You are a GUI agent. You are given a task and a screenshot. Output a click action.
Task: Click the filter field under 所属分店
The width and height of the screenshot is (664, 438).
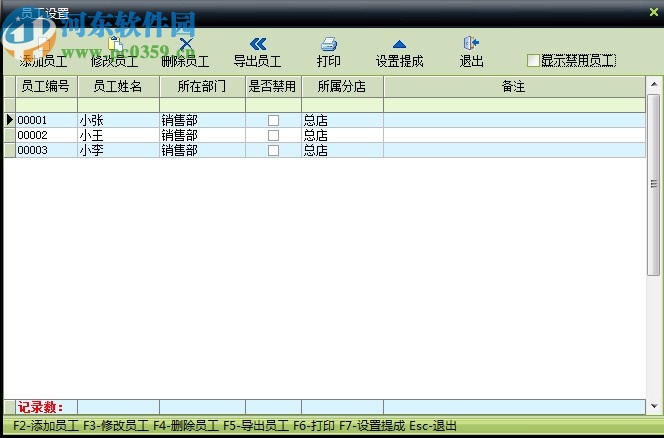click(x=342, y=105)
